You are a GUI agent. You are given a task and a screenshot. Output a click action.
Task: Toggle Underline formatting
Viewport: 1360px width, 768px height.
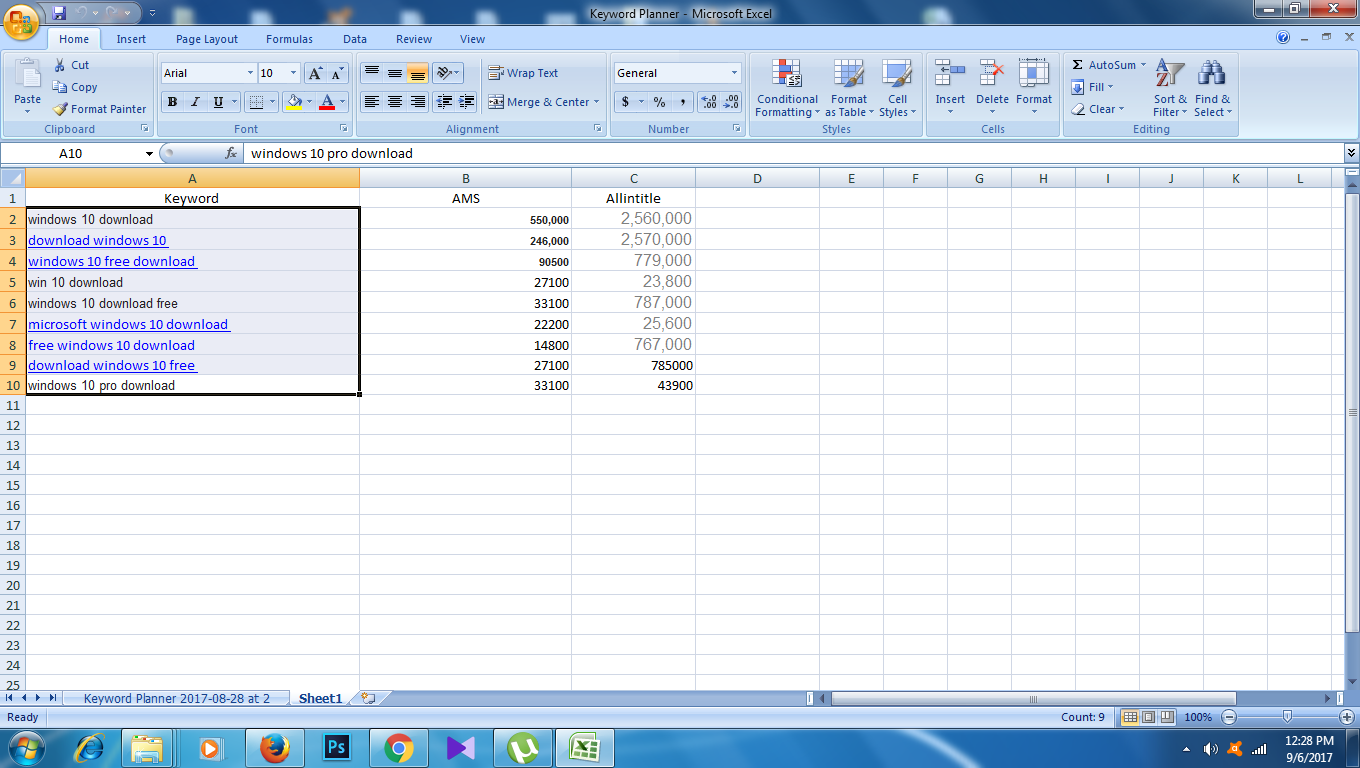tap(218, 102)
